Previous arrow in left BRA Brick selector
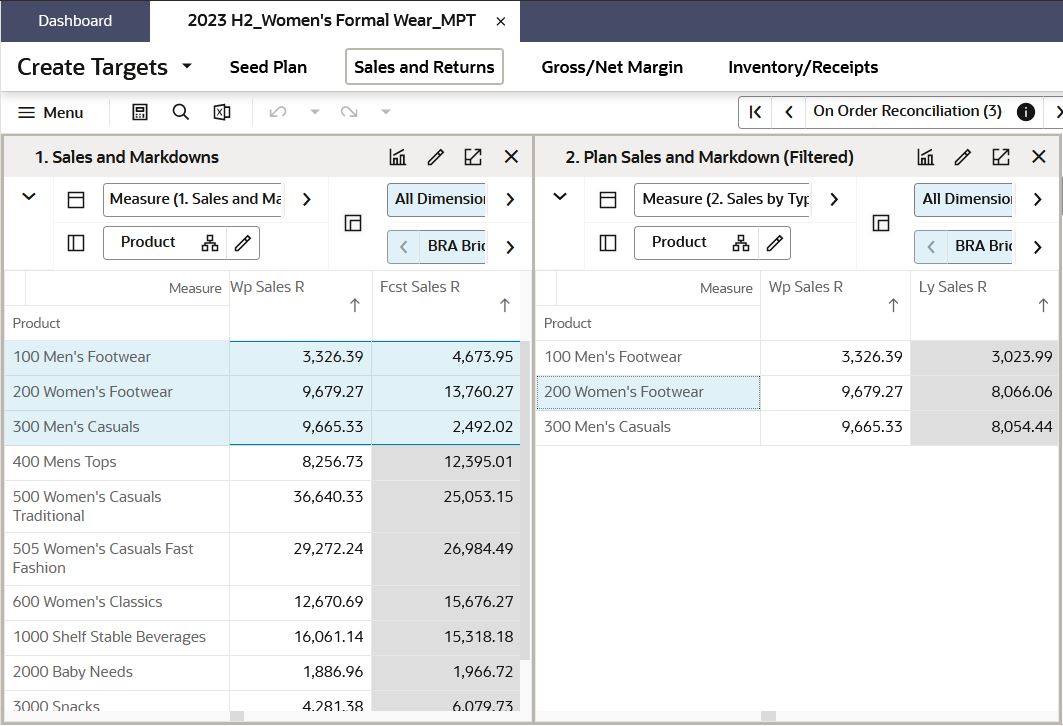Image resolution: width=1063 pixels, height=726 pixels. click(x=403, y=247)
